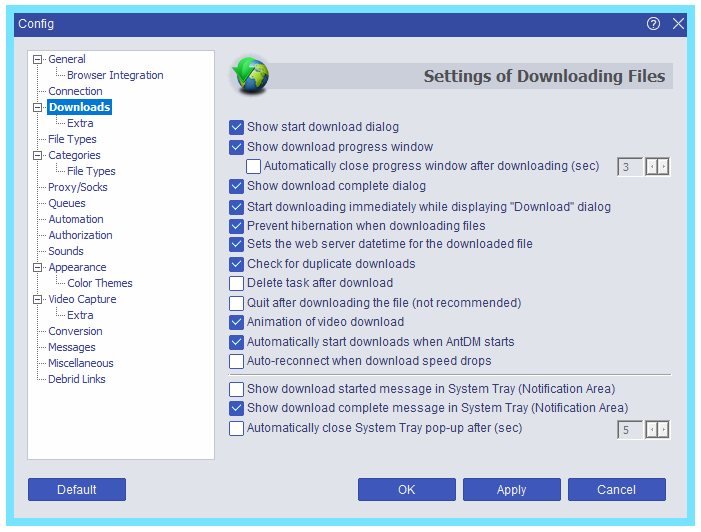Click the Apply button

click(x=511, y=490)
